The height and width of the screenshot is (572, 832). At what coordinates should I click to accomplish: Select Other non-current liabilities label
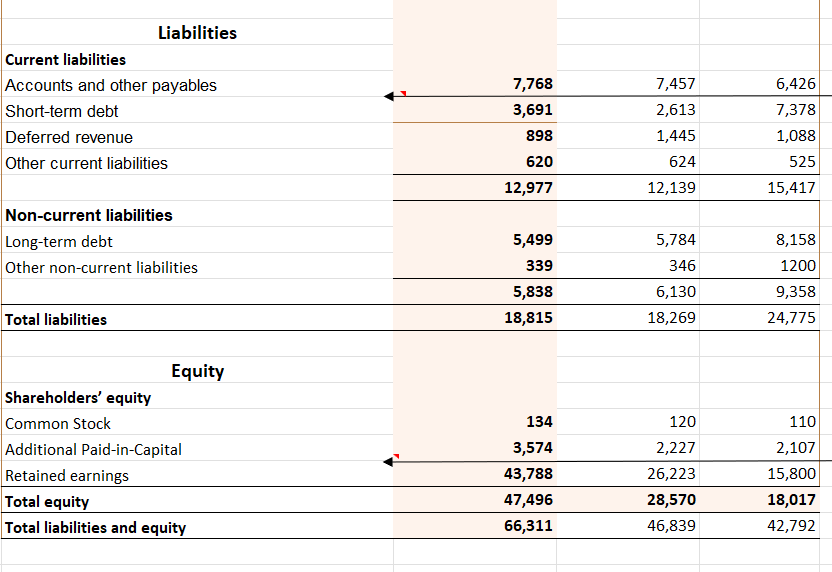coord(101,267)
